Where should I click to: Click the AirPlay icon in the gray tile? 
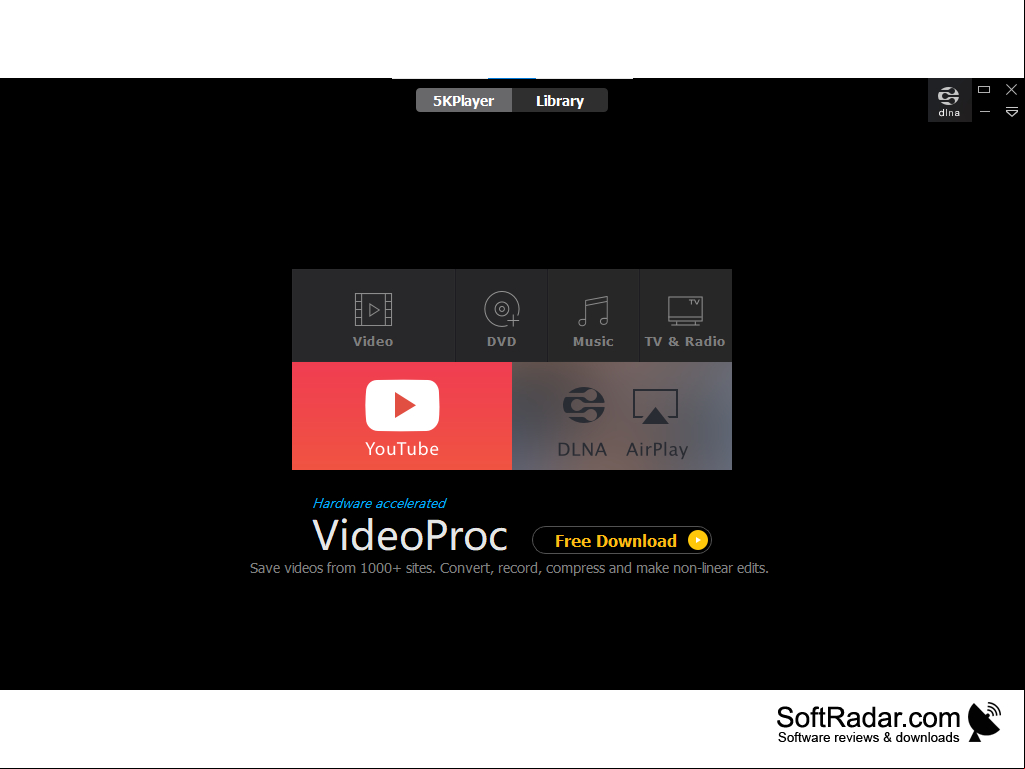click(655, 406)
